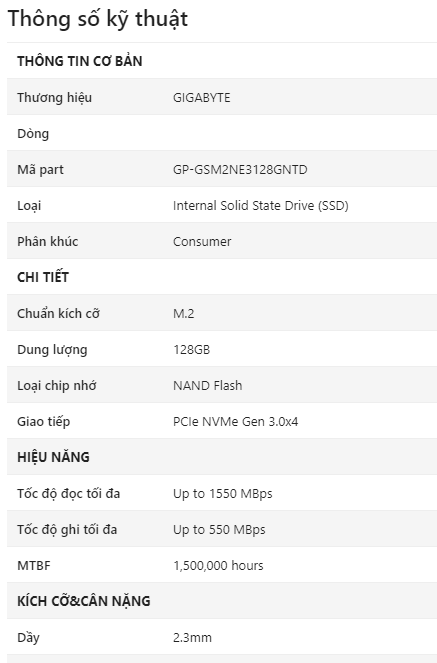Click the 1,500,000 hours MTBF value
The height and width of the screenshot is (663, 437).
pyautogui.click(x=218, y=565)
